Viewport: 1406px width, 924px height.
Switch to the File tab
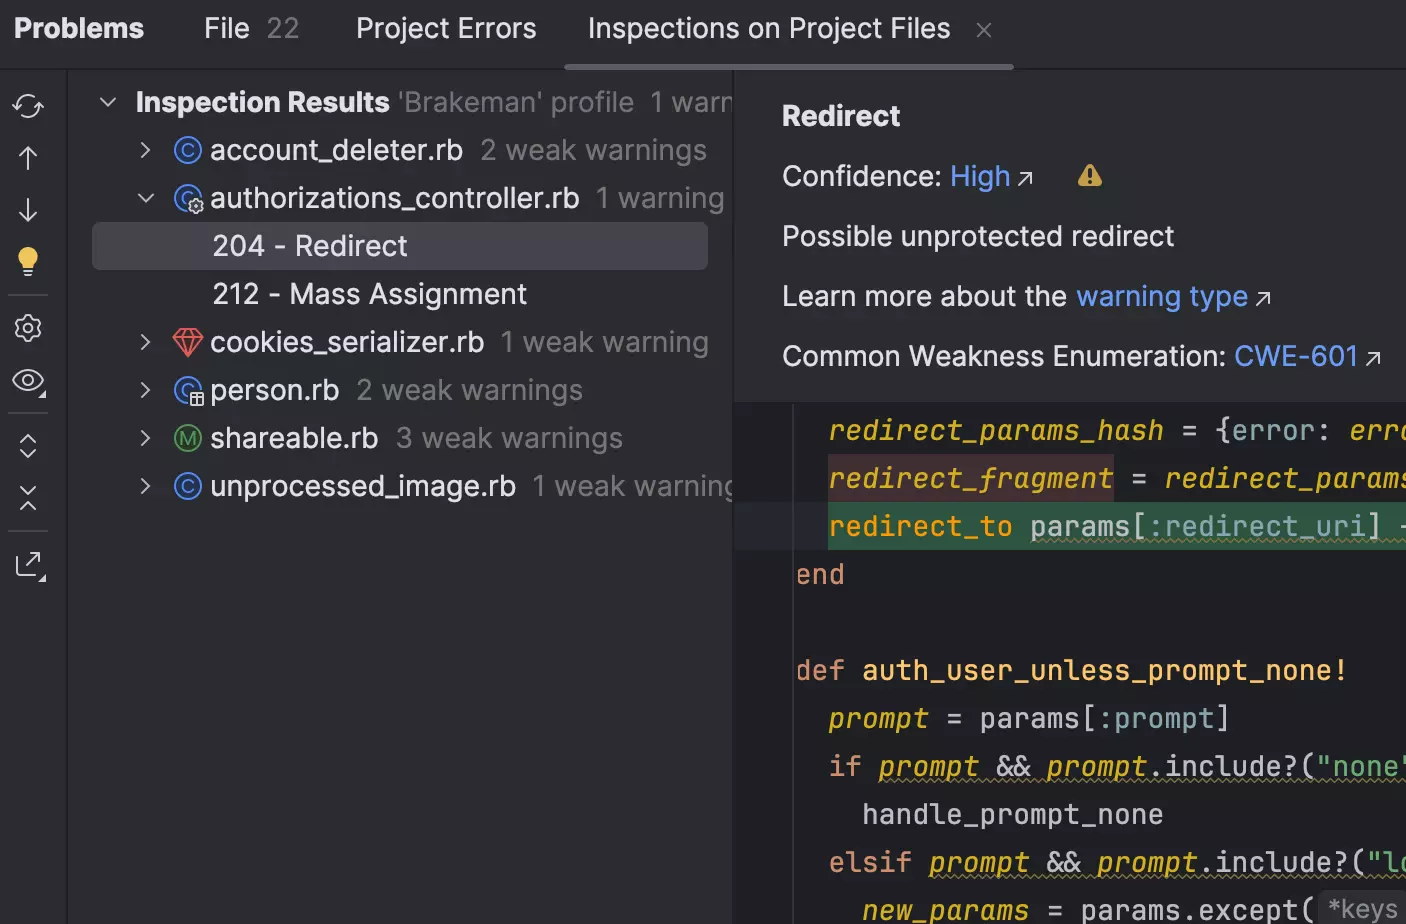click(x=250, y=29)
